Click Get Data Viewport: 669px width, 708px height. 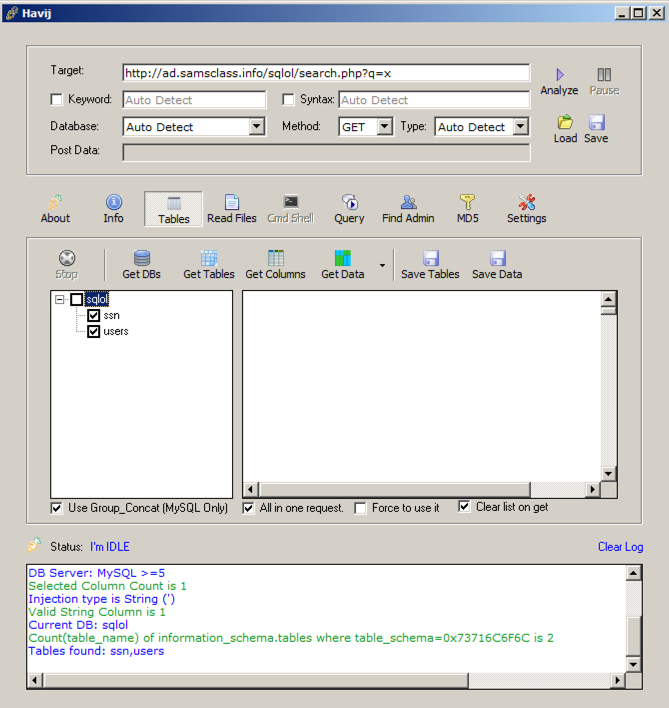(343, 265)
